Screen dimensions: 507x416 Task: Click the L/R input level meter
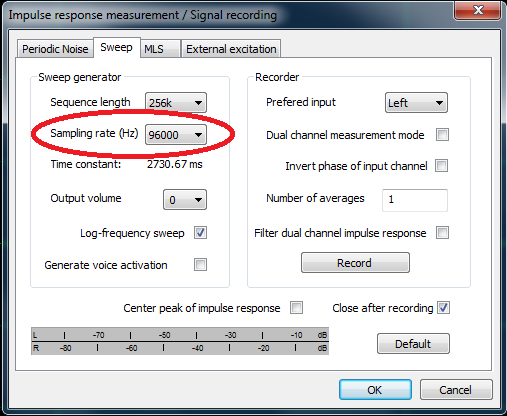click(x=180, y=341)
